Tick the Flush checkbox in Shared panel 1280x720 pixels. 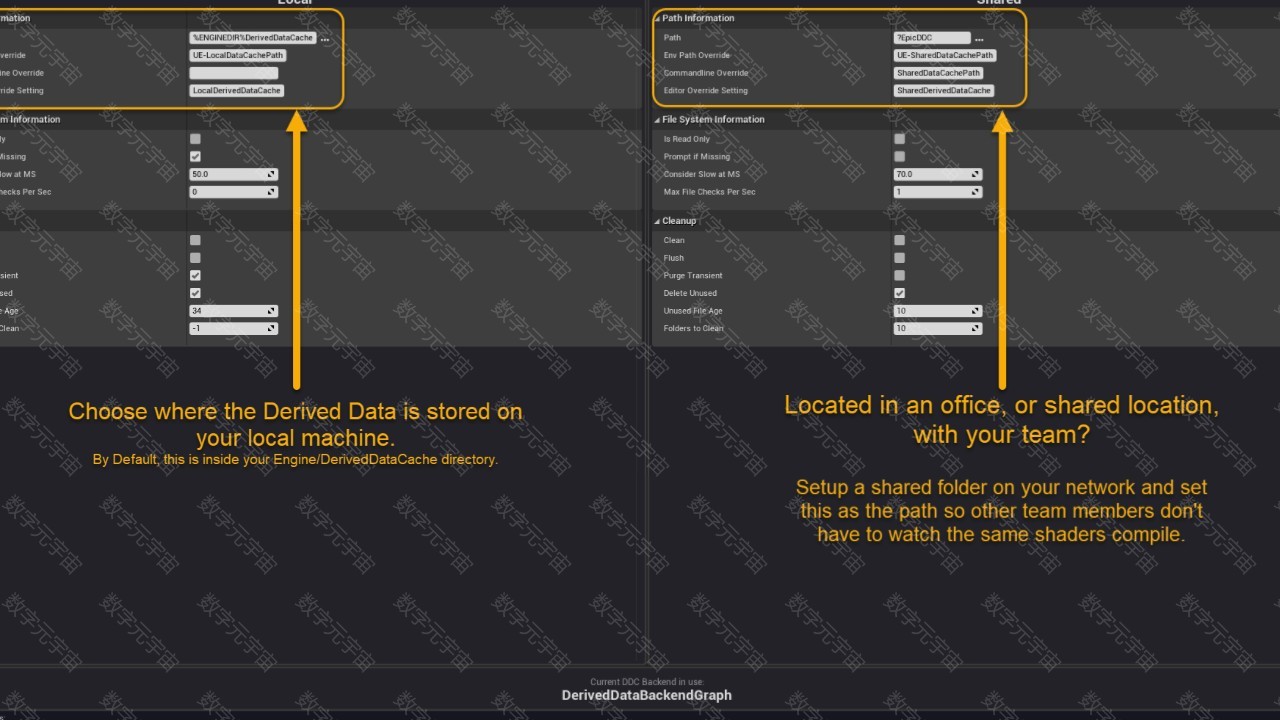tap(899, 258)
